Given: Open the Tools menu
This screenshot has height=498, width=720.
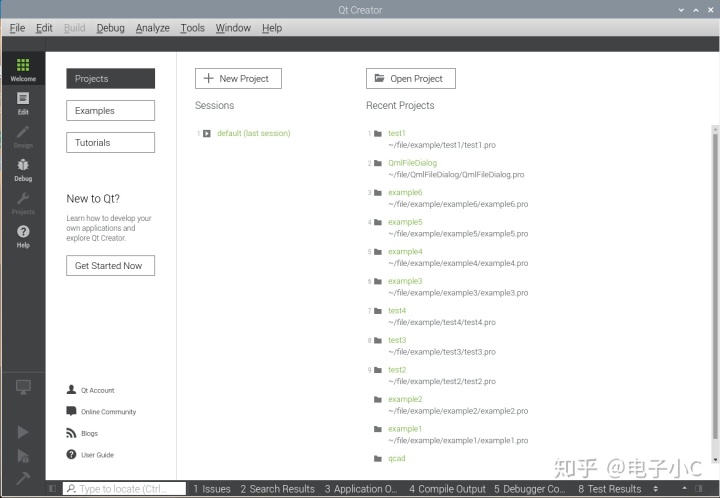Looking at the screenshot, I should pyautogui.click(x=192, y=28).
